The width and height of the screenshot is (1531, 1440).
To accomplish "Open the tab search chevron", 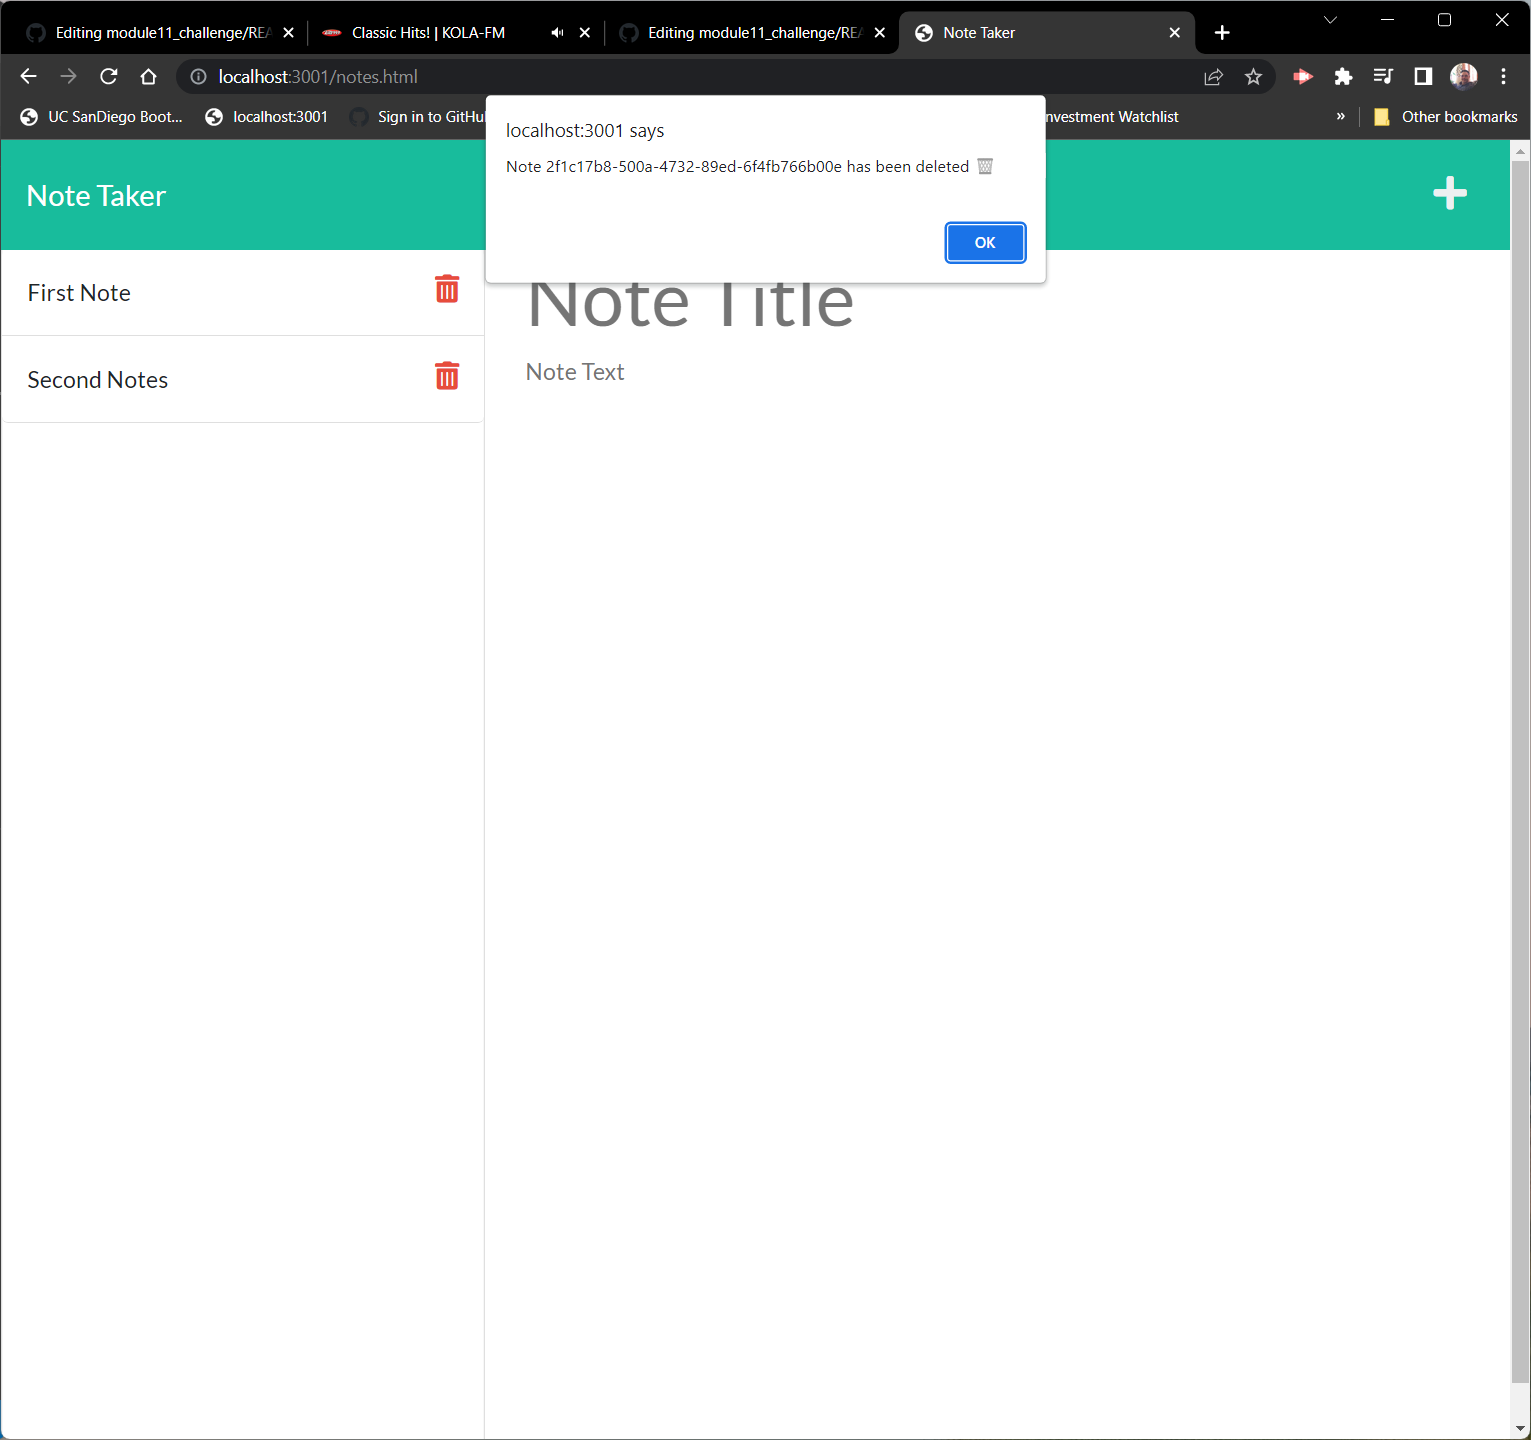I will 1330,20.
